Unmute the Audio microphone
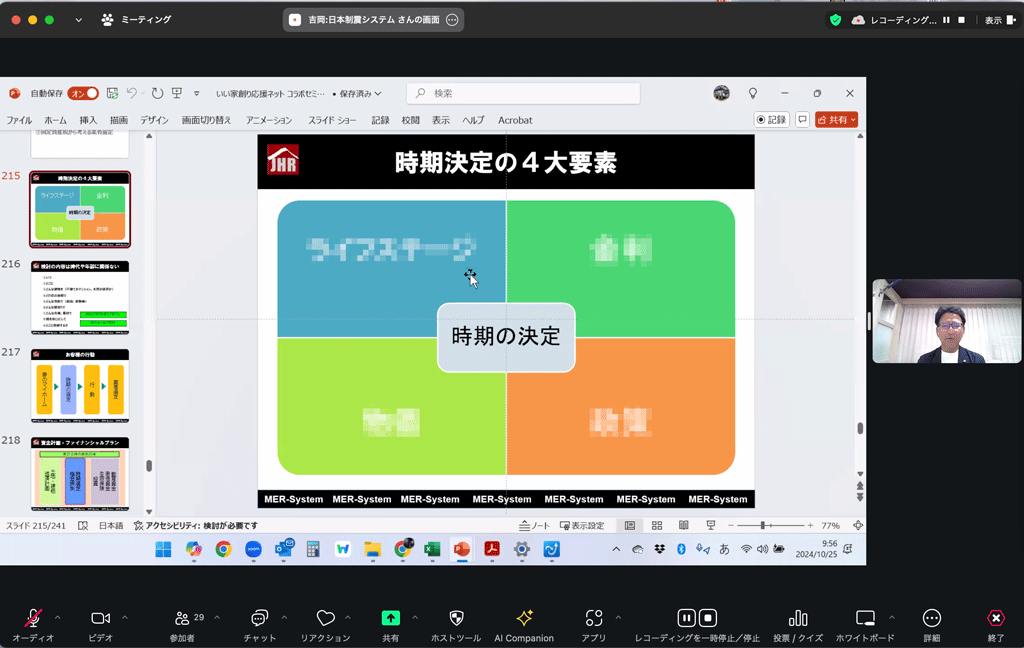1024x648 pixels. [33, 618]
